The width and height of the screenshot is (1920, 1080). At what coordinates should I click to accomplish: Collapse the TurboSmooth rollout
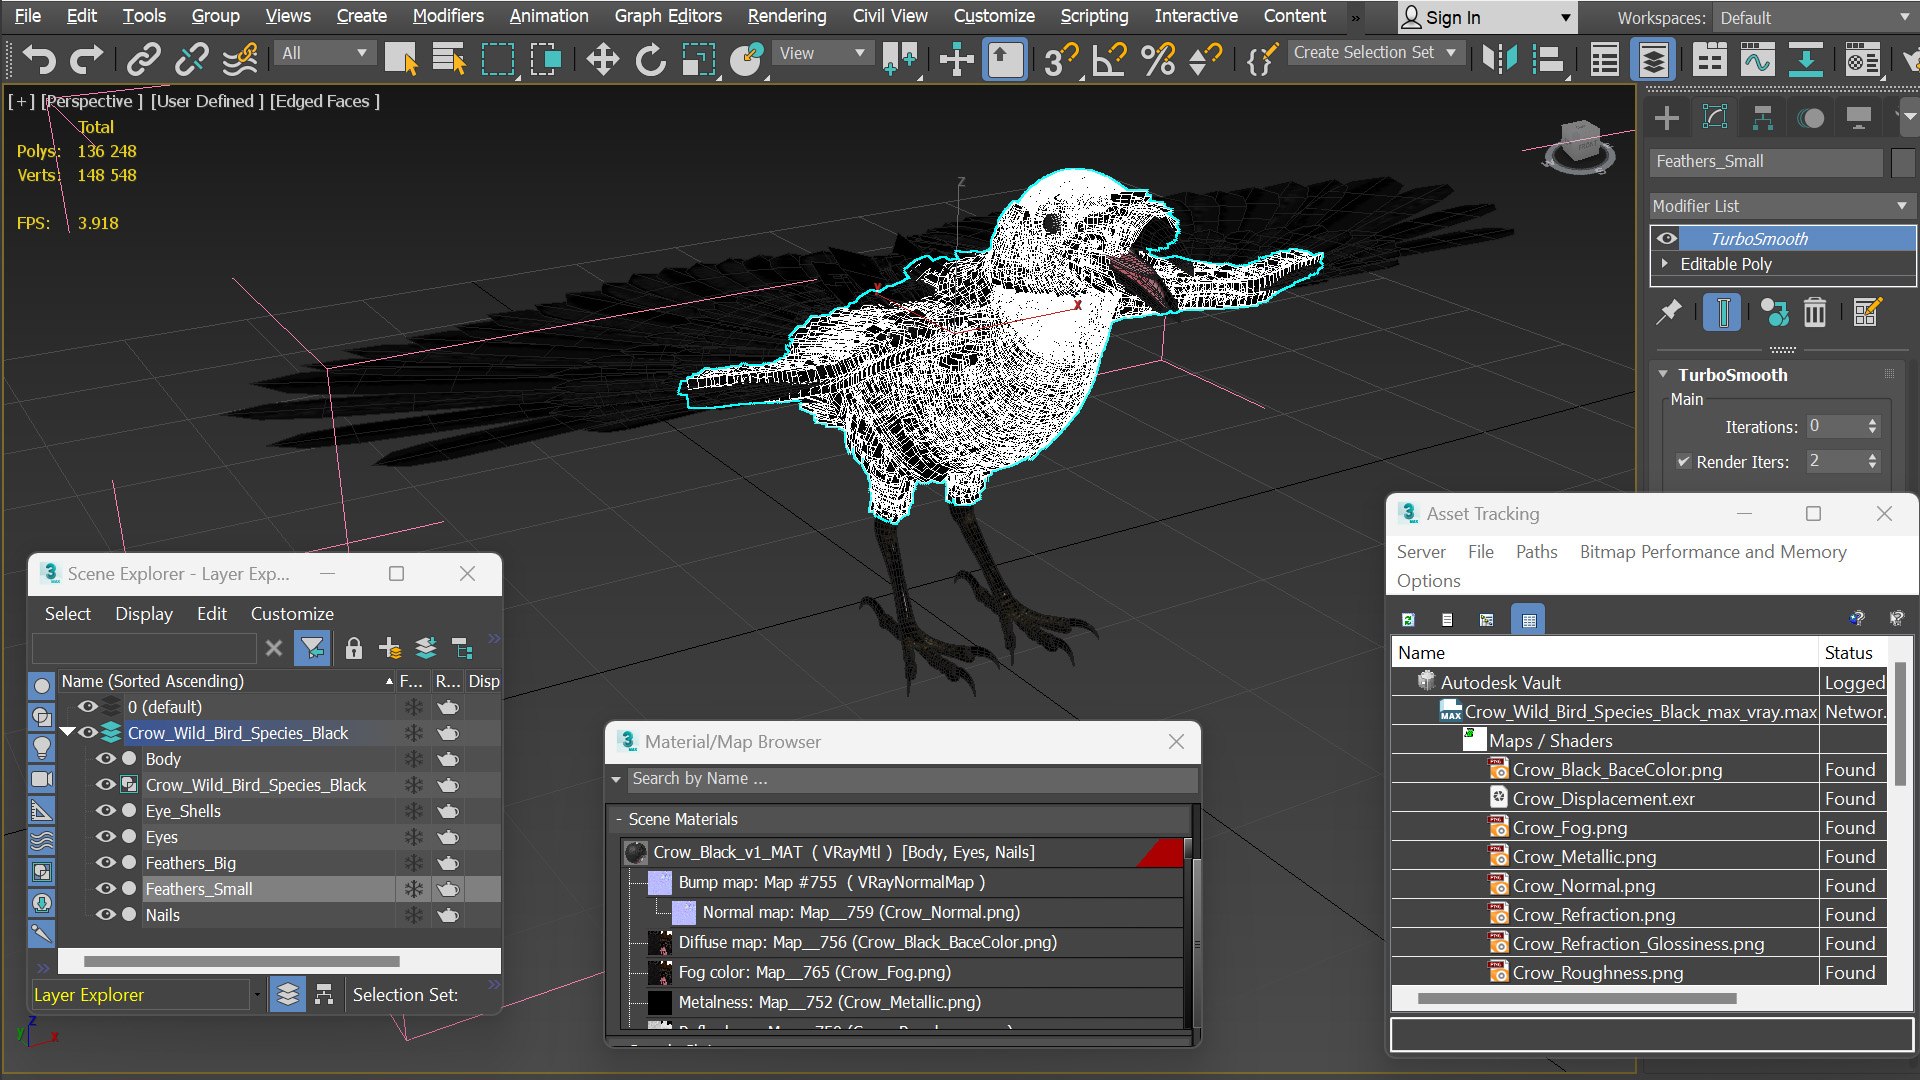coord(1663,375)
